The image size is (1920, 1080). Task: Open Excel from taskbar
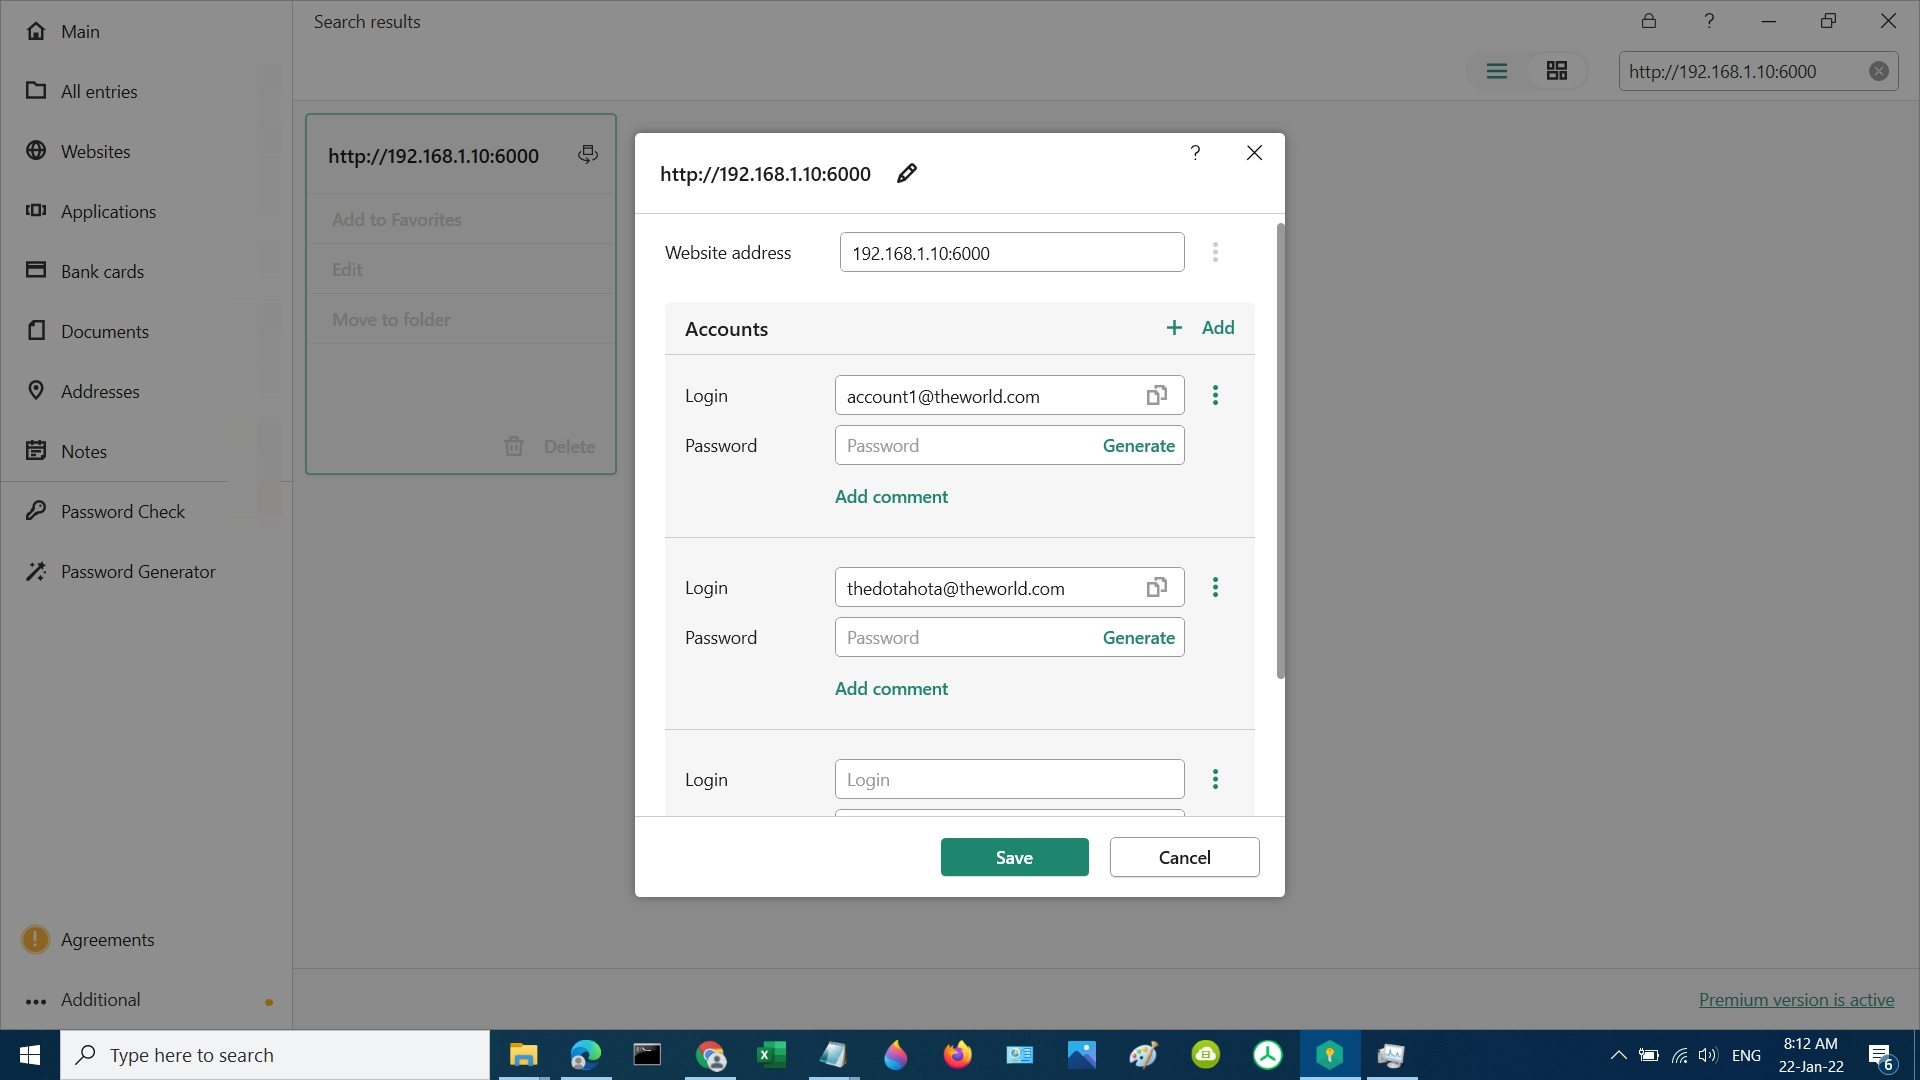point(771,1055)
